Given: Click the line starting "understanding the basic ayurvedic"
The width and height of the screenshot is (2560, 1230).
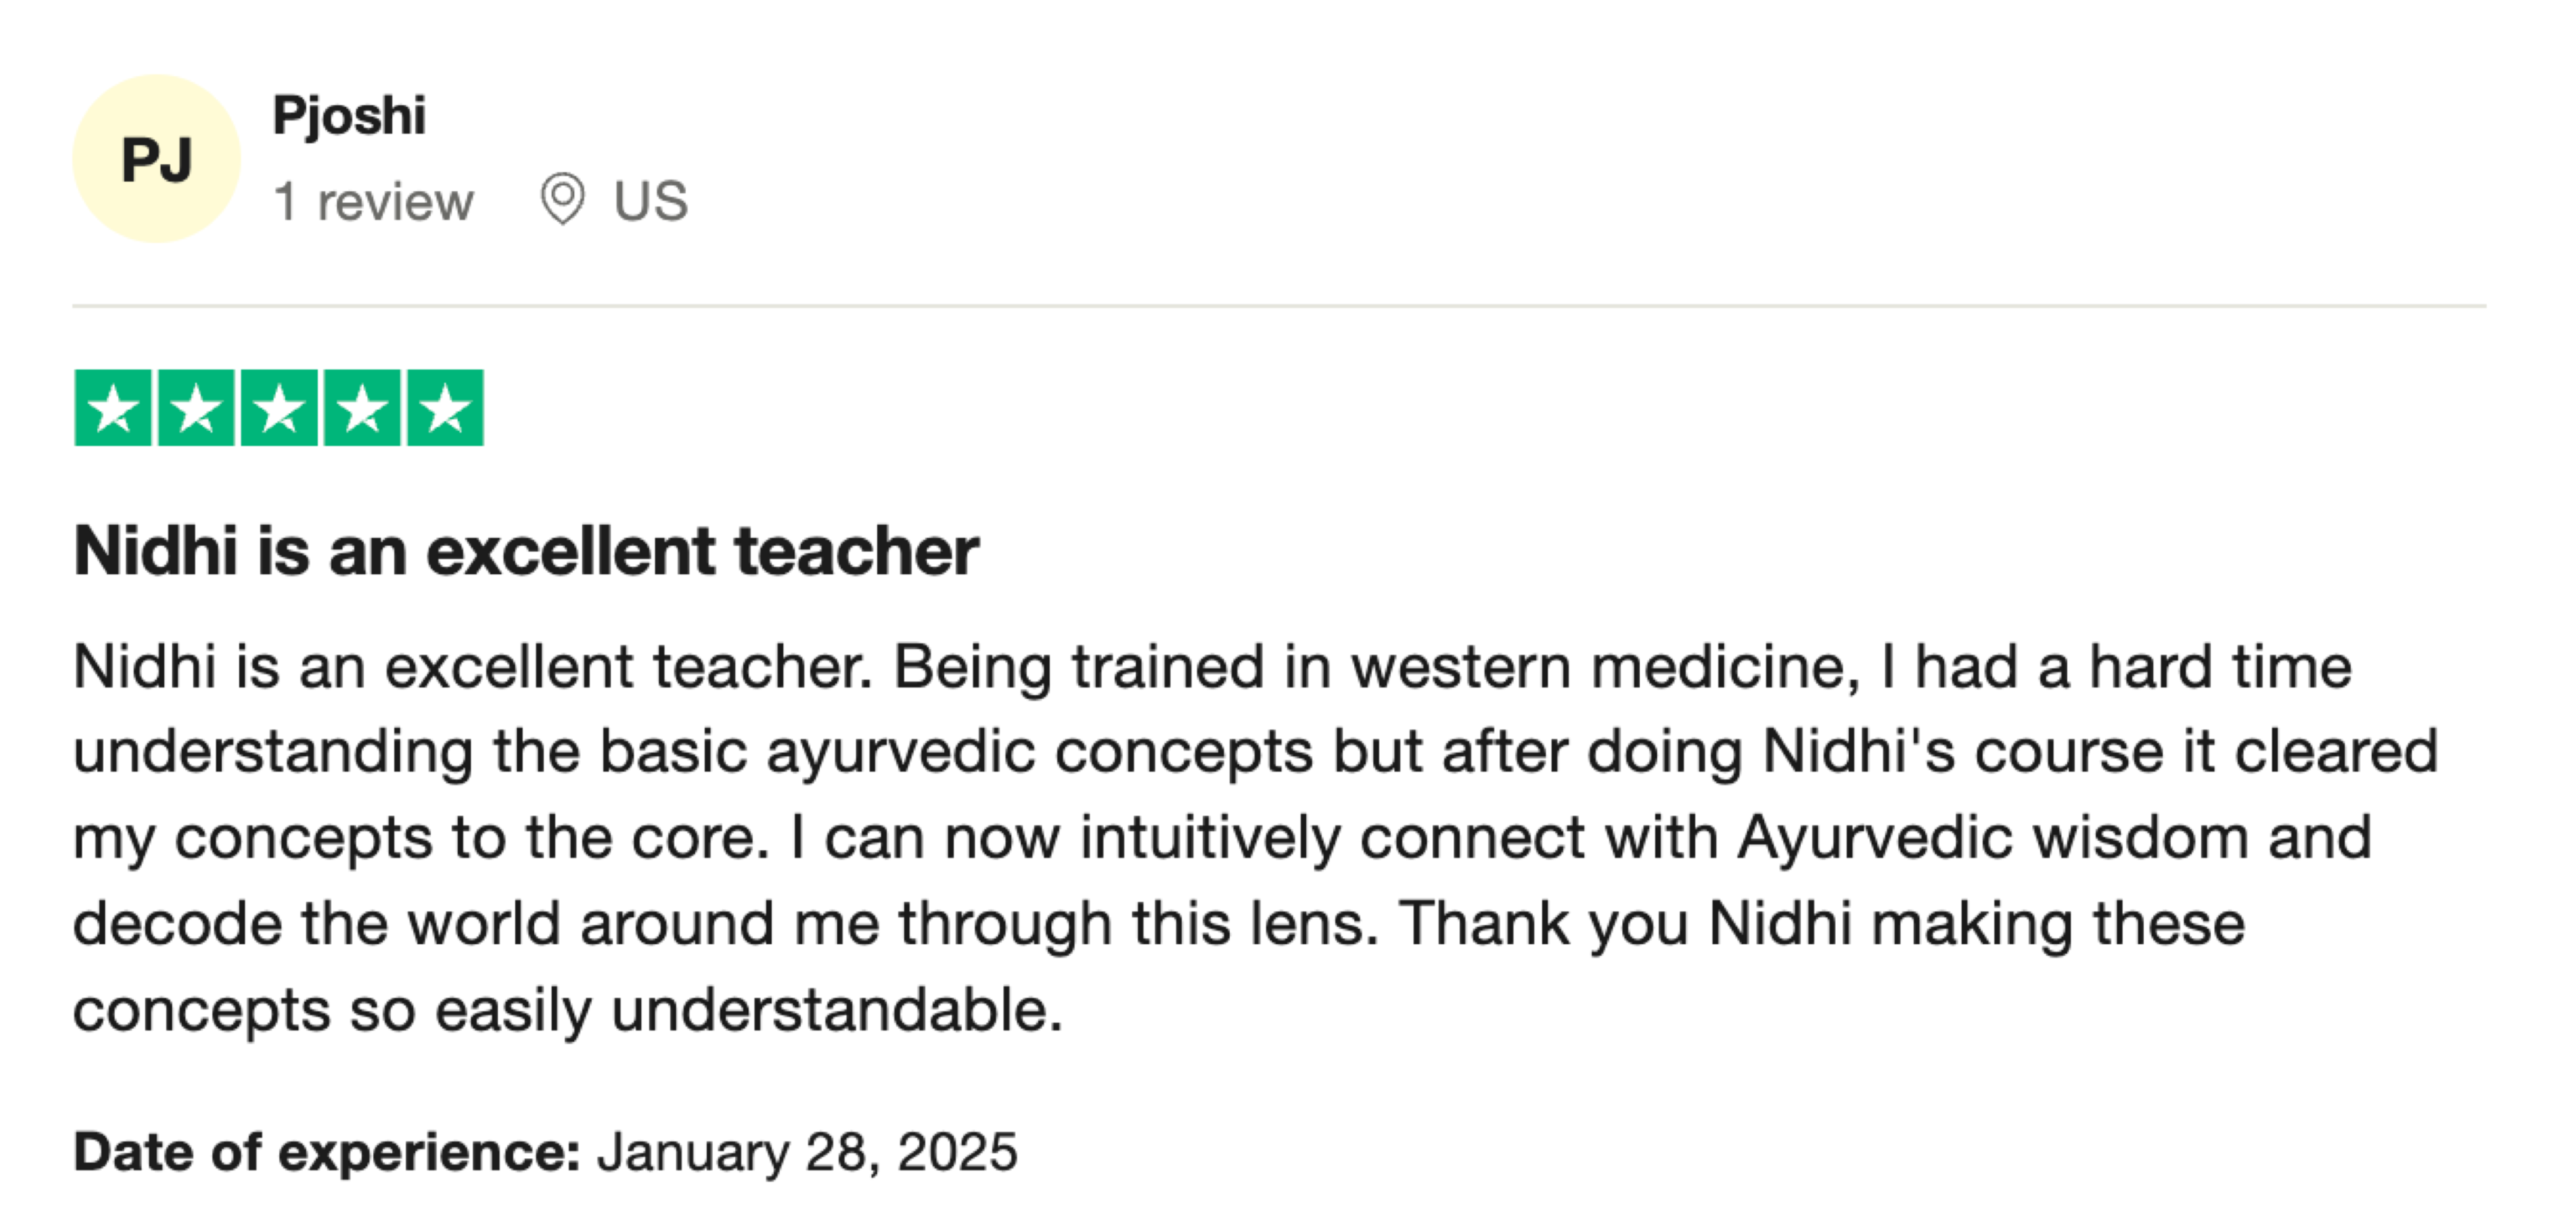Looking at the screenshot, I should click(x=1255, y=752).
